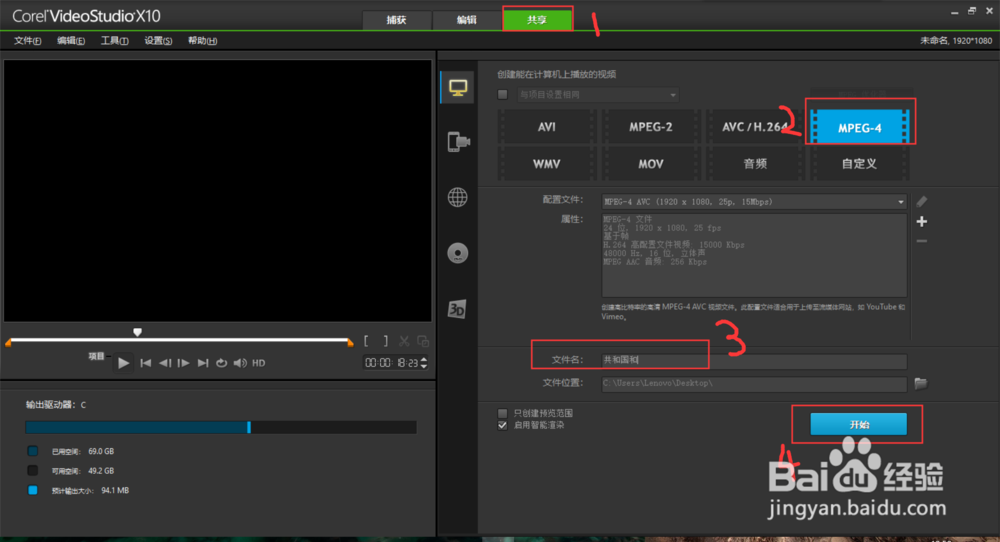1000x542 pixels.
Task: Expand the profile dropdown MPEG-4 AVC
Action: 754,201
